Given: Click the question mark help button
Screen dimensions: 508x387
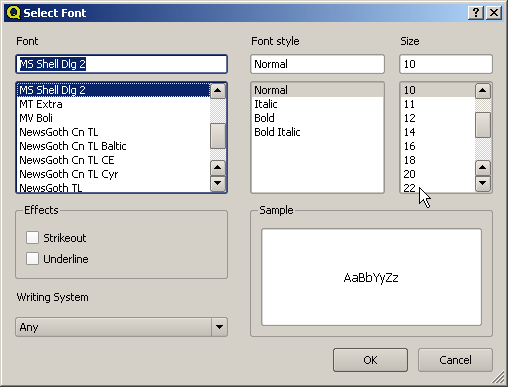Looking at the screenshot, I should (x=476, y=13).
